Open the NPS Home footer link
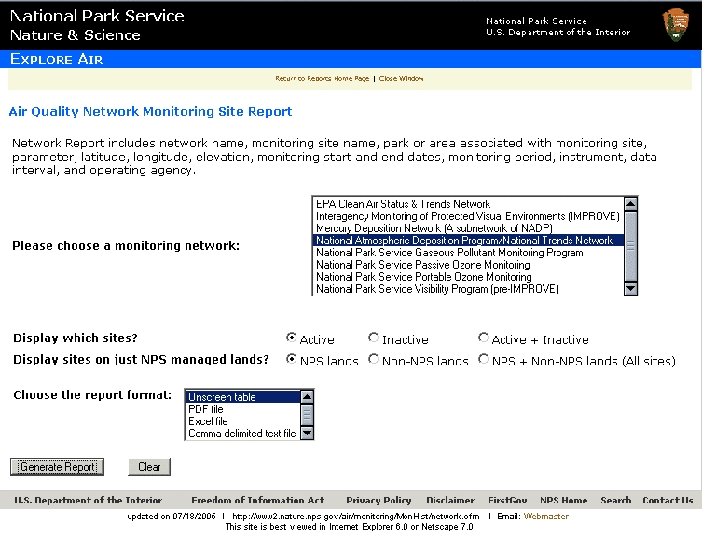Screen dimensions: 720x540 pos(563,500)
